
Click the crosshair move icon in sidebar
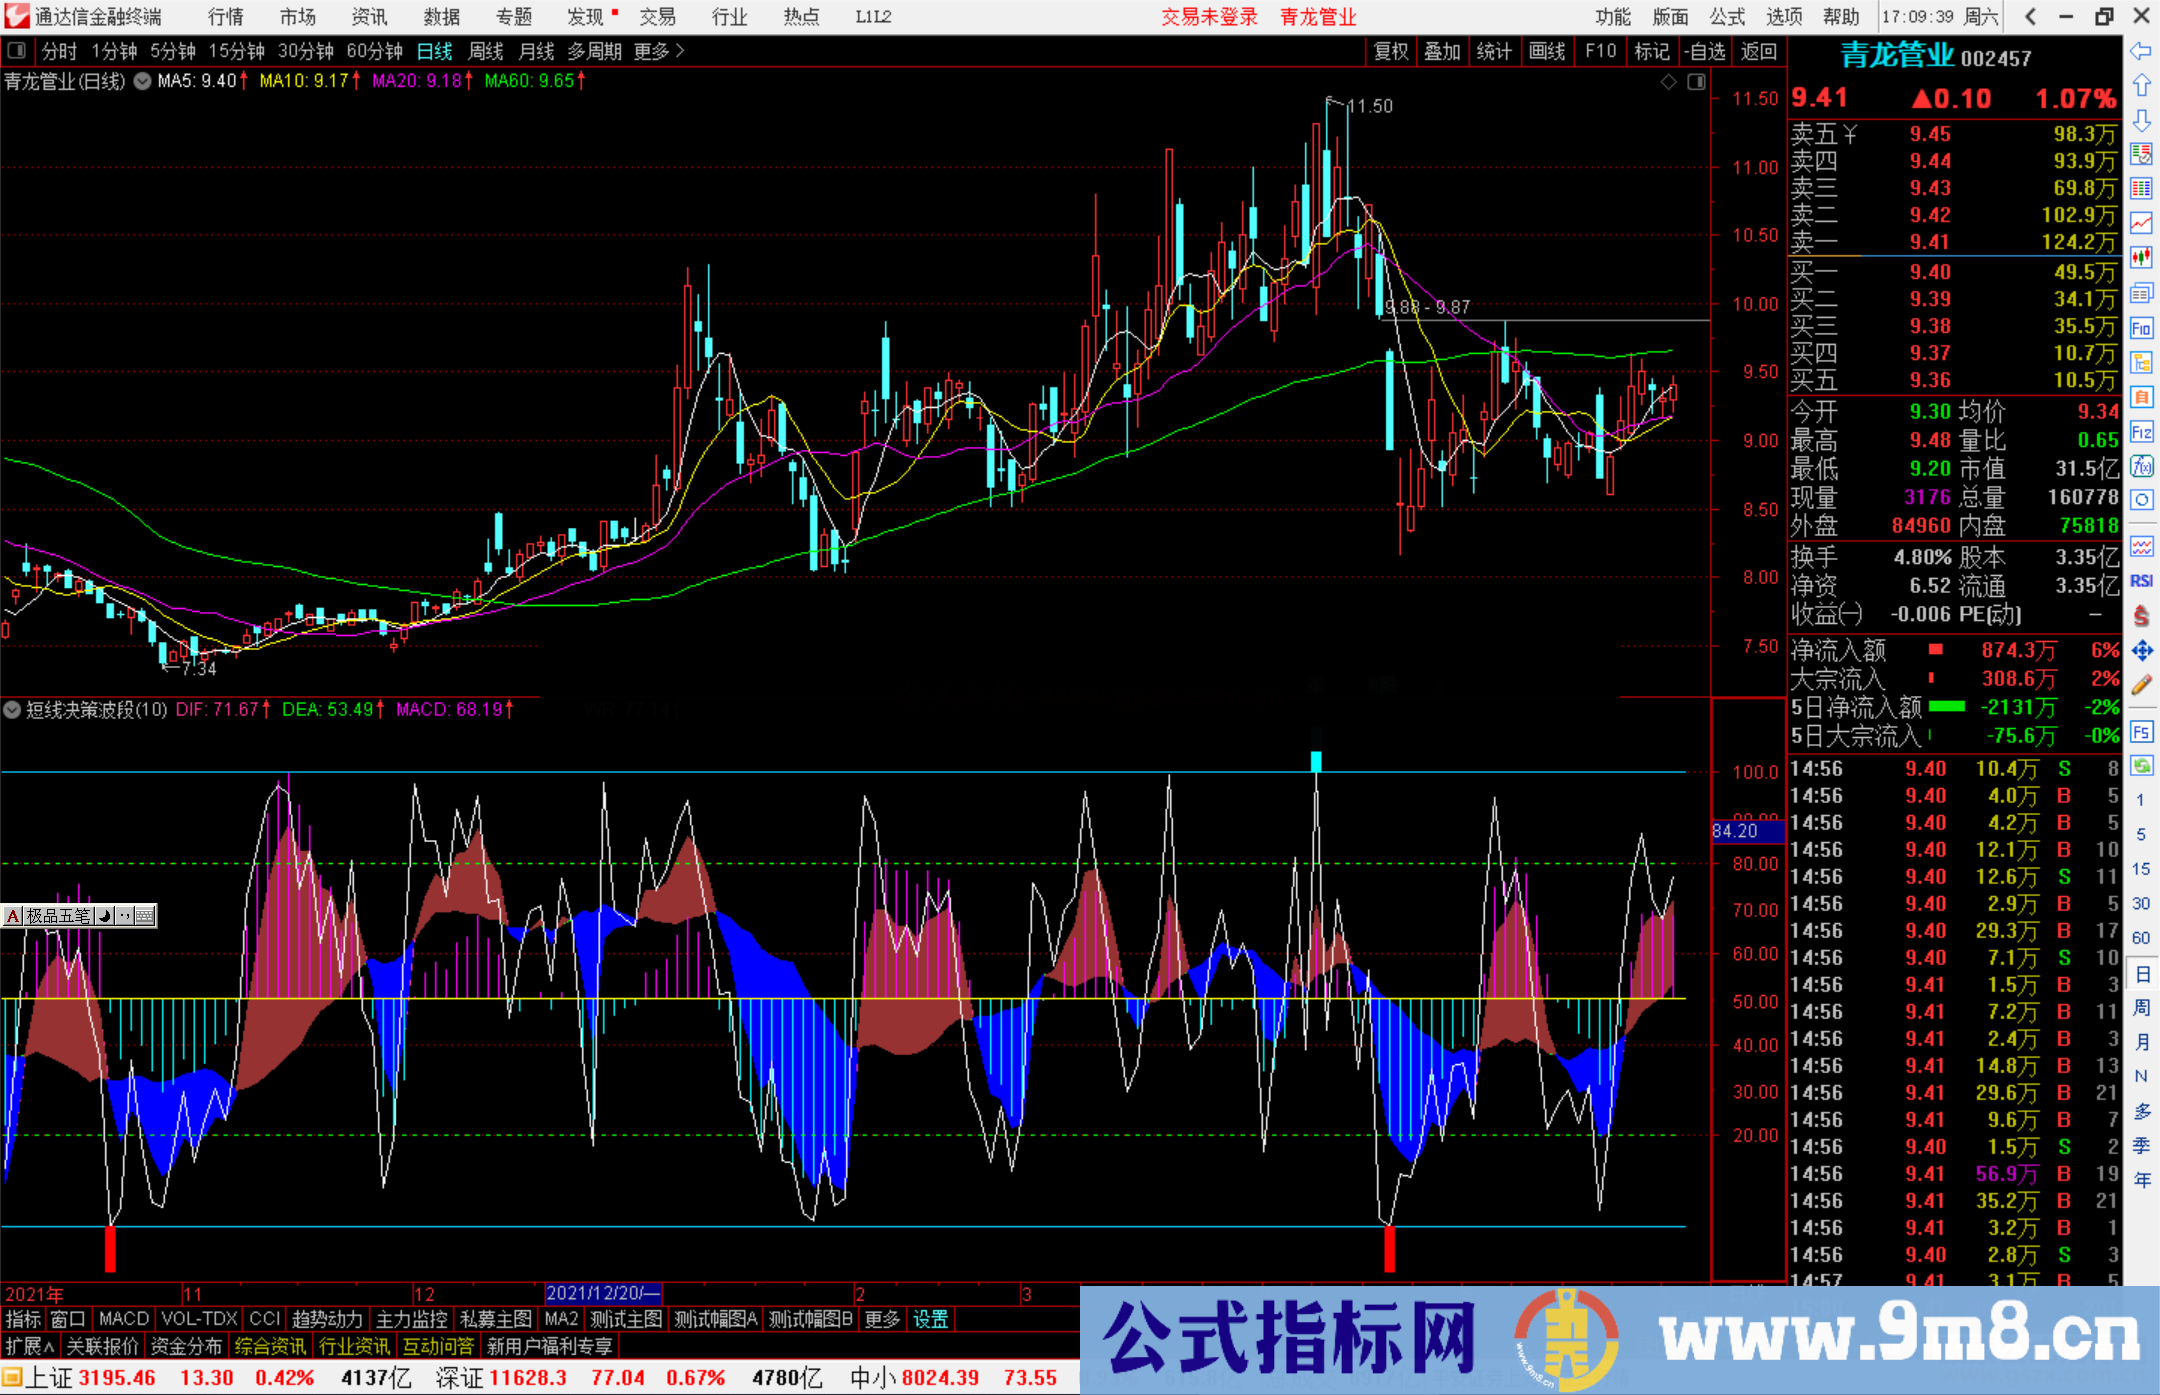2141,650
